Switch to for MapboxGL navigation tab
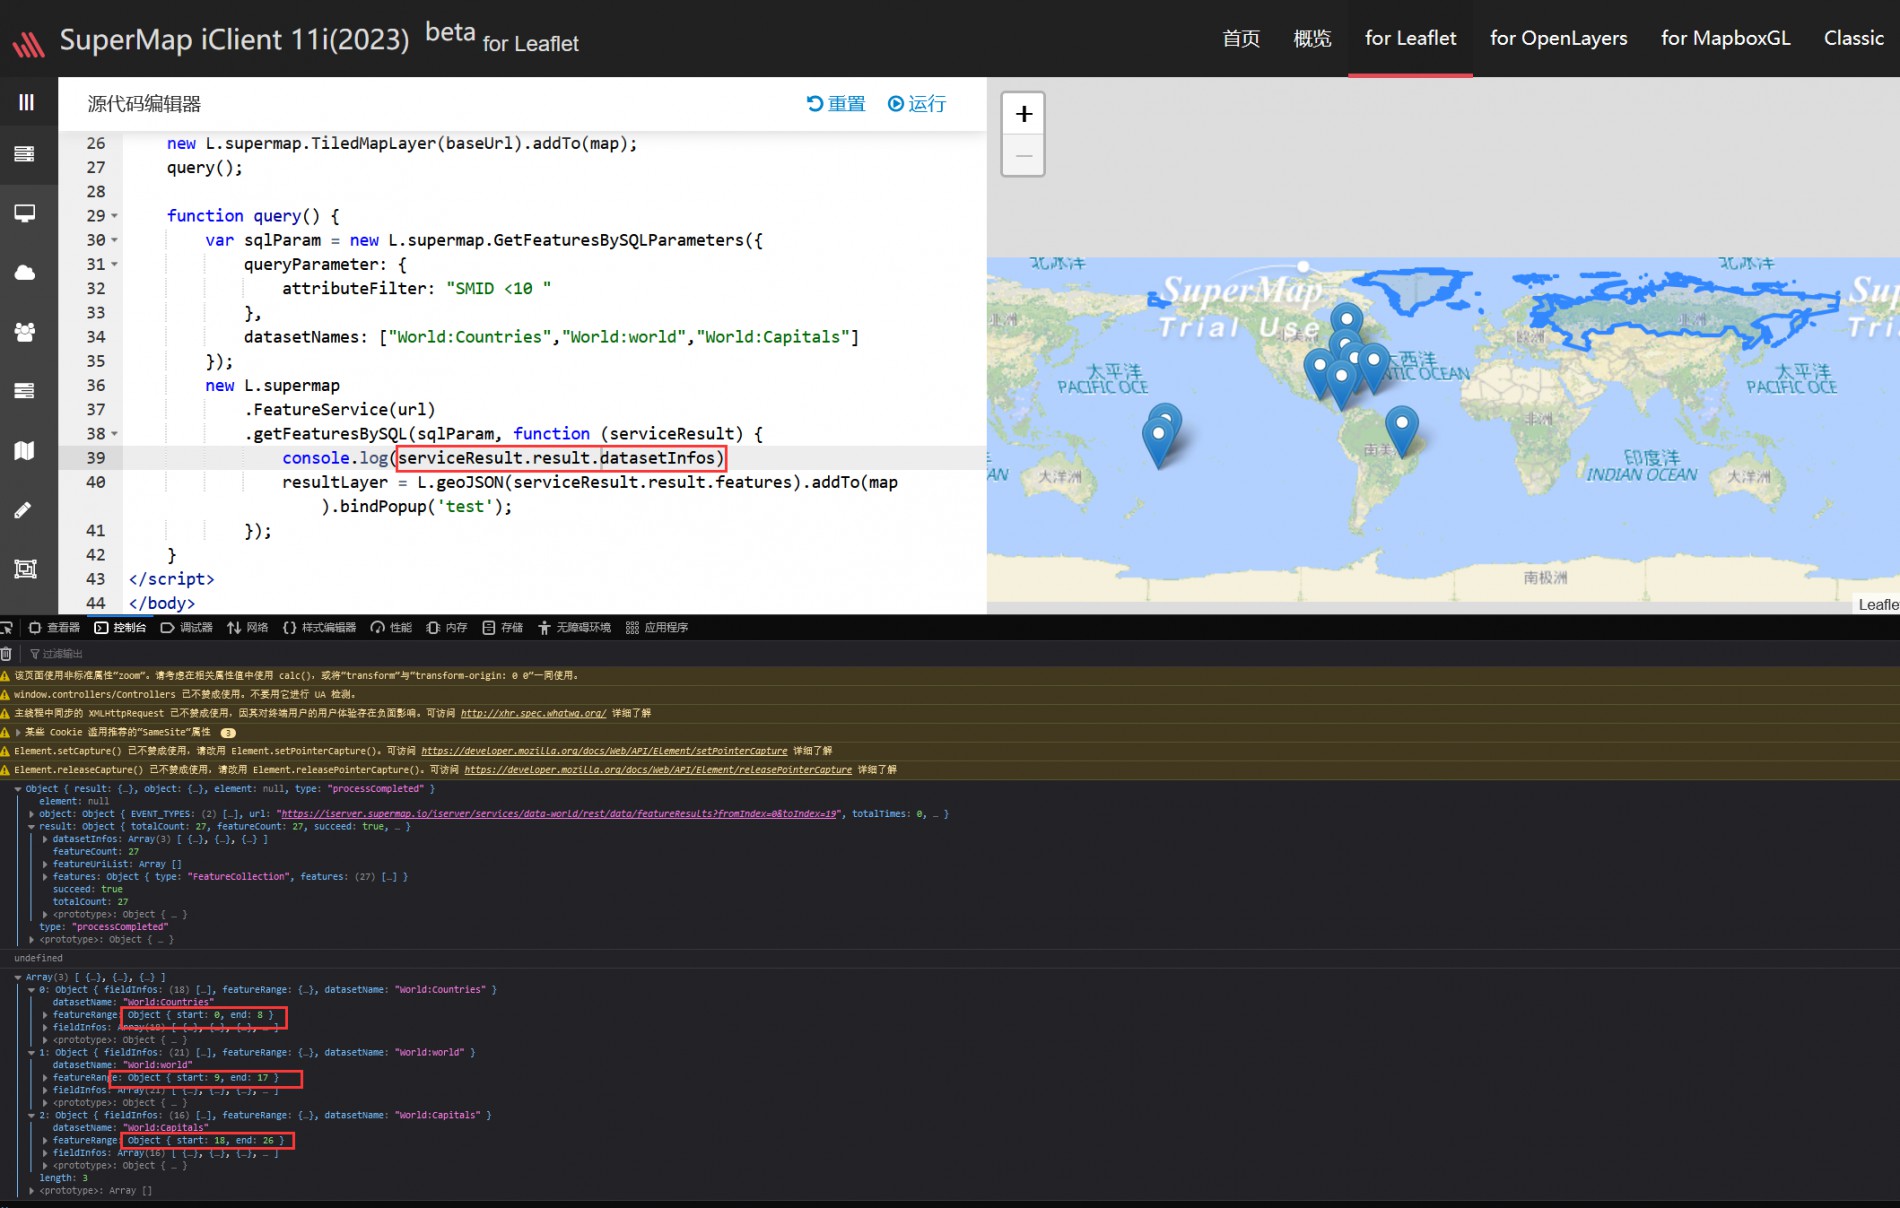Viewport: 1900px width, 1208px height. click(1725, 38)
